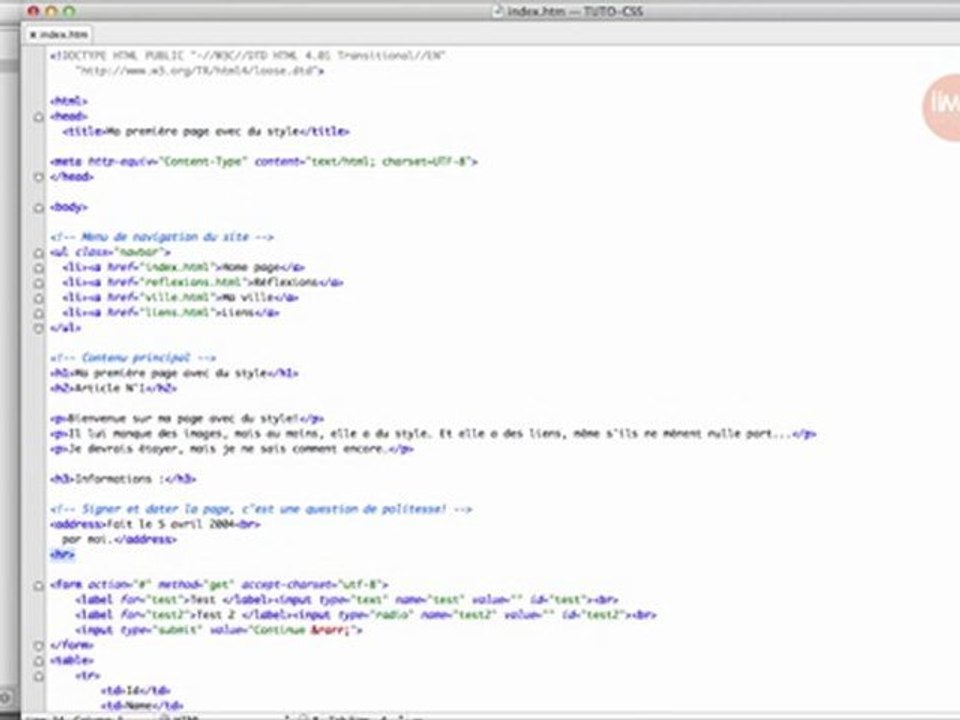The height and width of the screenshot is (720, 960).
Task: Select the index.htm document tab
Action: (x=59, y=34)
